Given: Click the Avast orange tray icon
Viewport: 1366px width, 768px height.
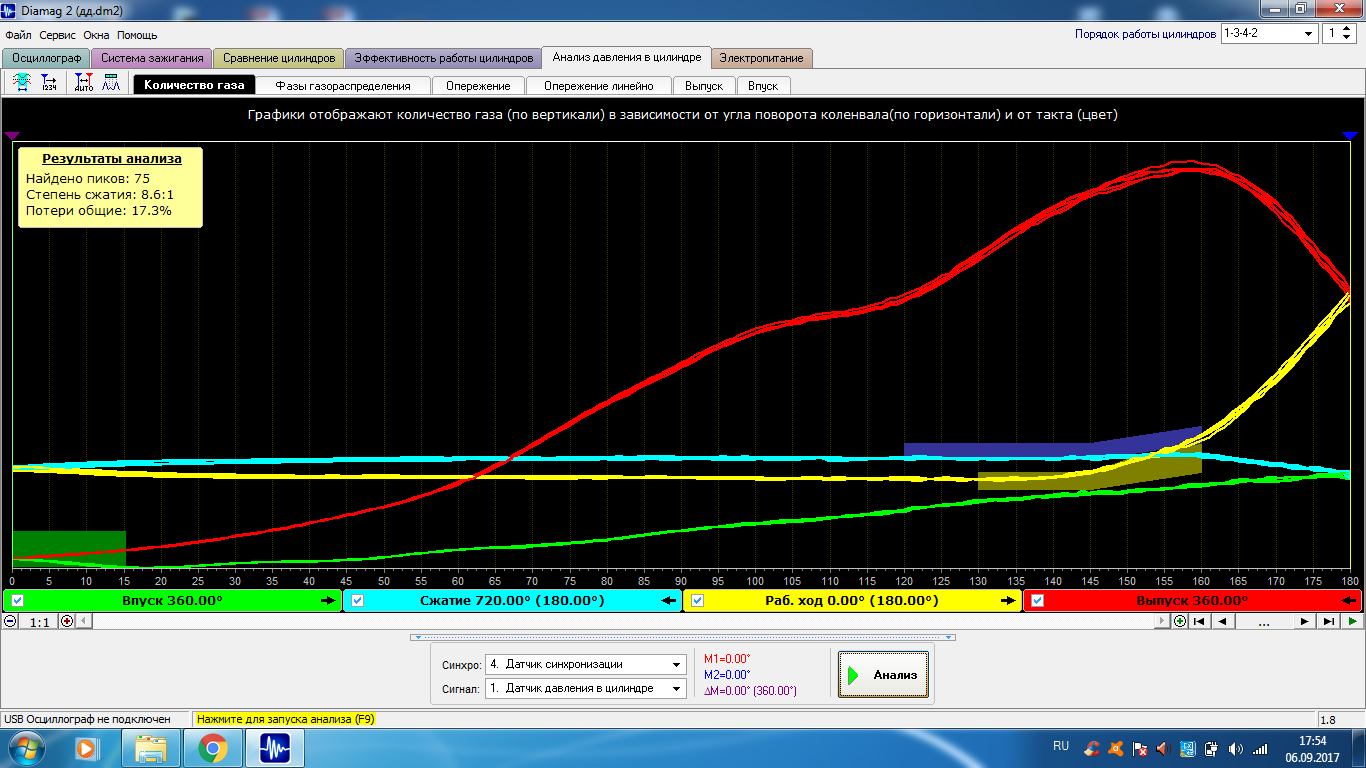Looking at the screenshot, I should [x=1116, y=748].
